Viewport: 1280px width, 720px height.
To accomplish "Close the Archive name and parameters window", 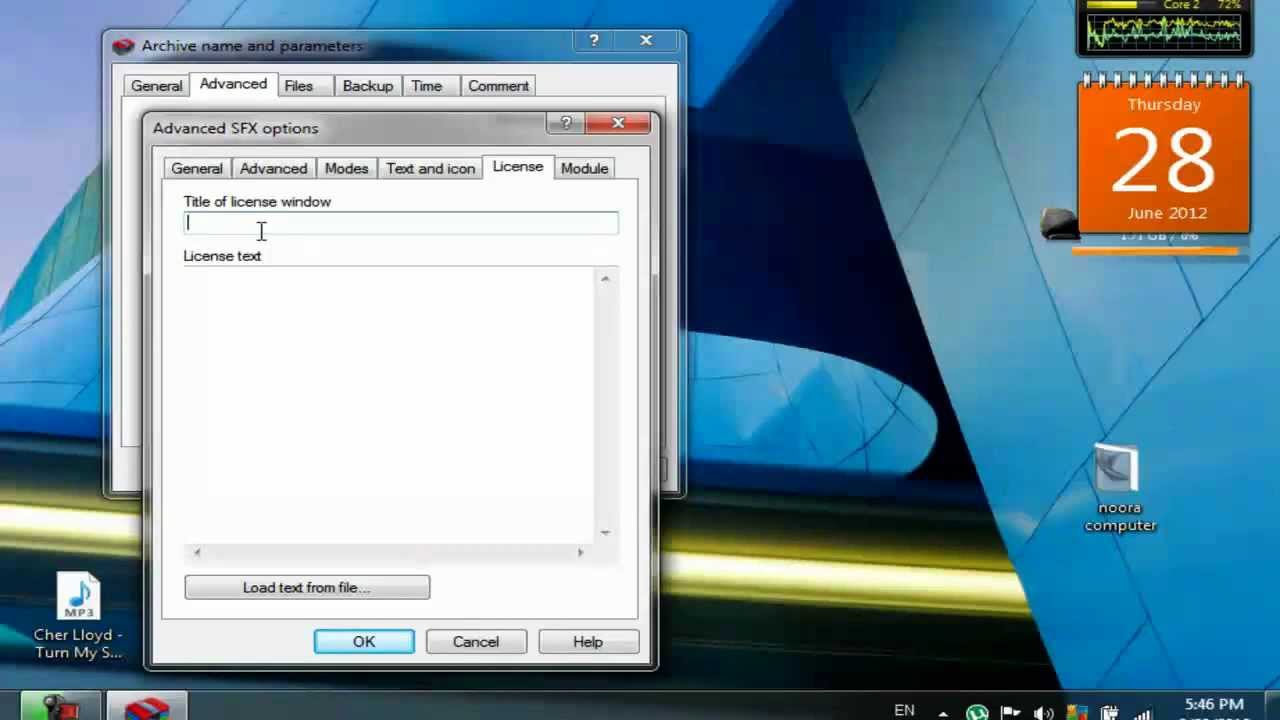I will click(x=646, y=41).
